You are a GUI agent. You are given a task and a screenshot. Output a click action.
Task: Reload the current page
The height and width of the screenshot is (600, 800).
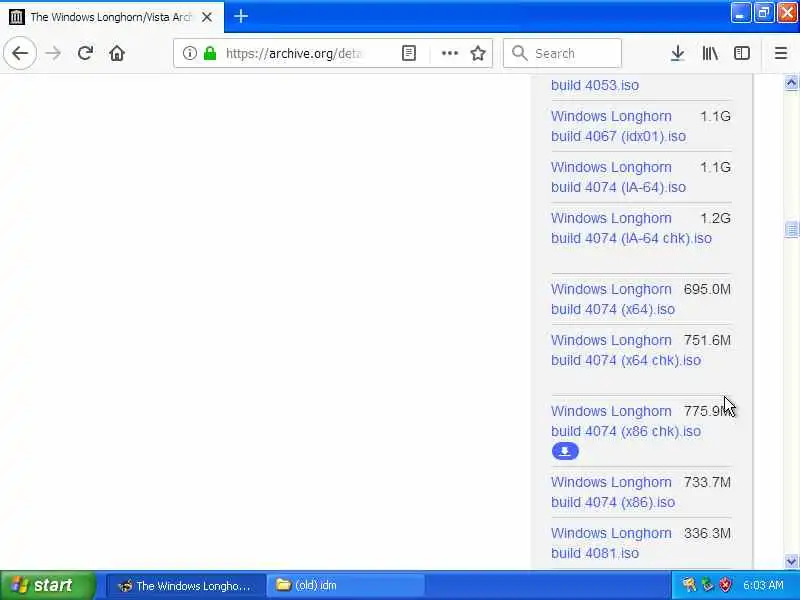[x=85, y=53]
